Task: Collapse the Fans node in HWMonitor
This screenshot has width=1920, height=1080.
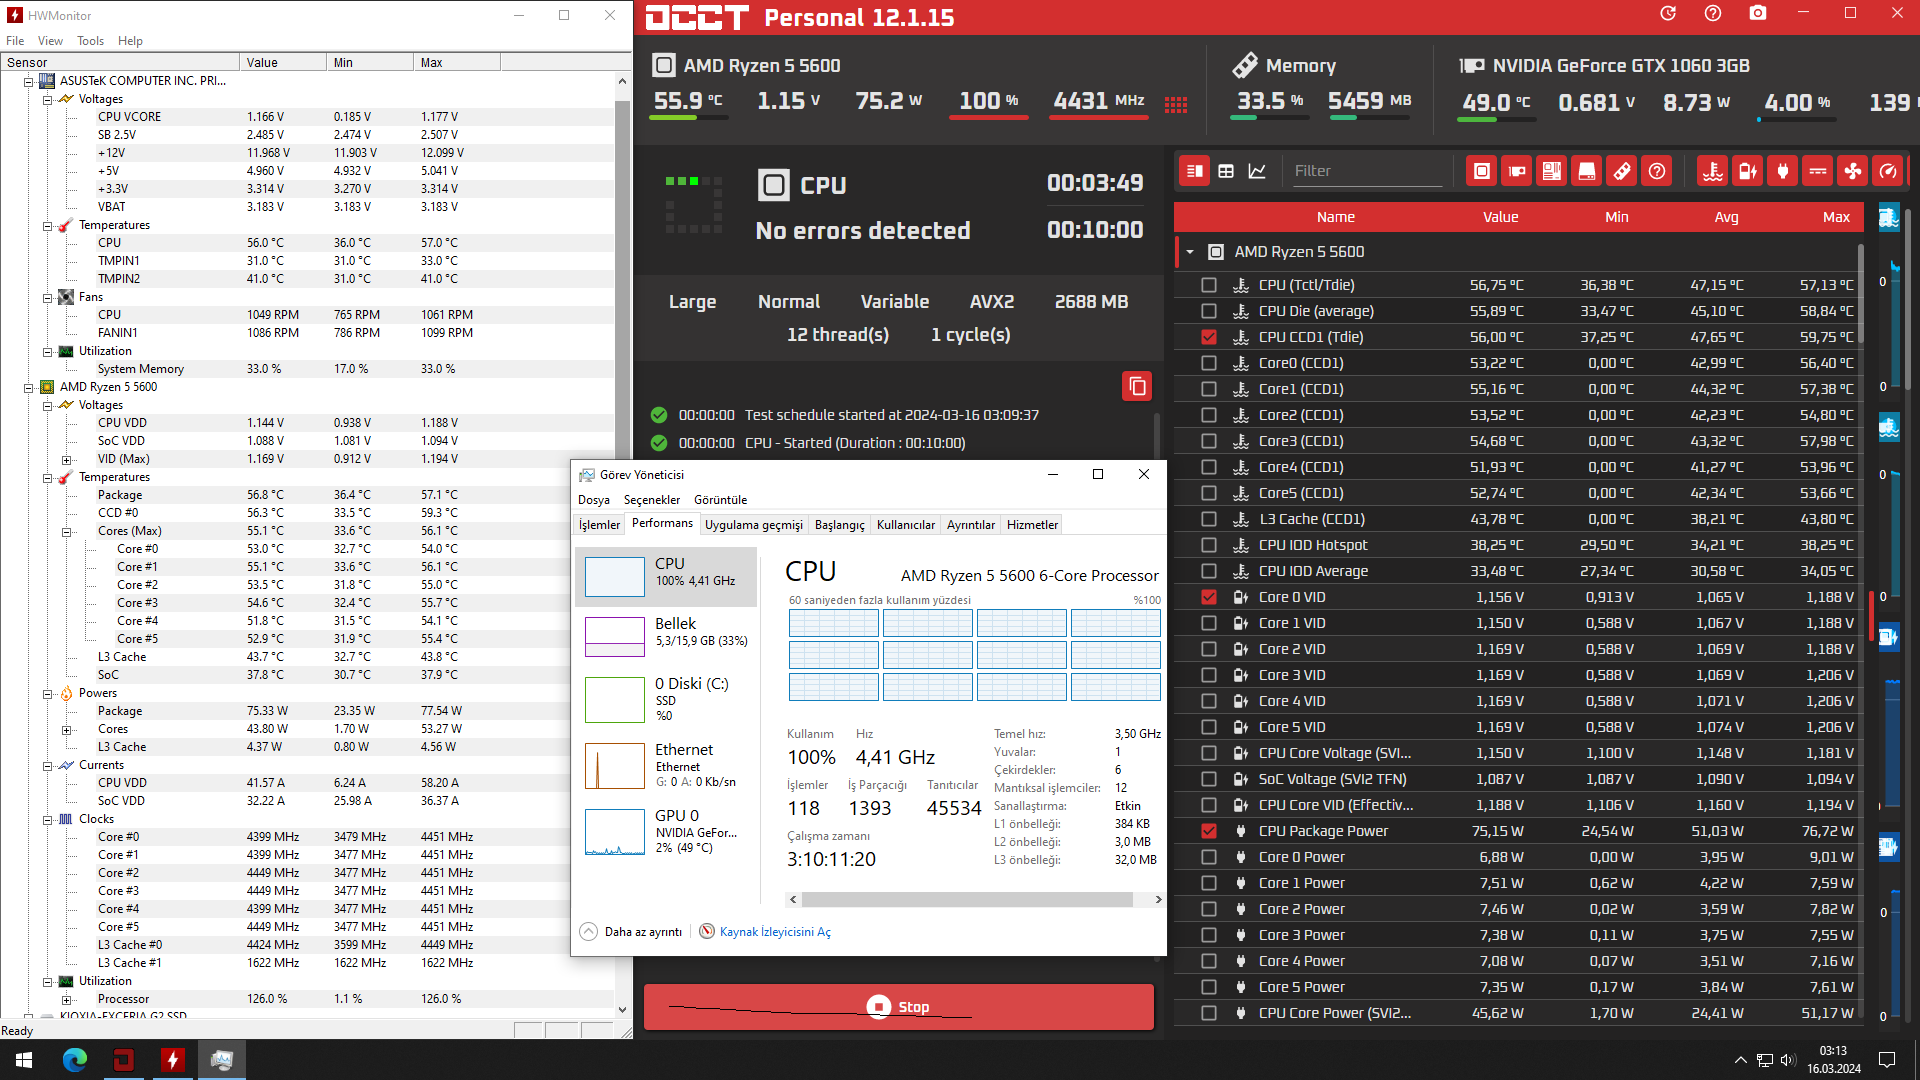Action: coord(47,298)
